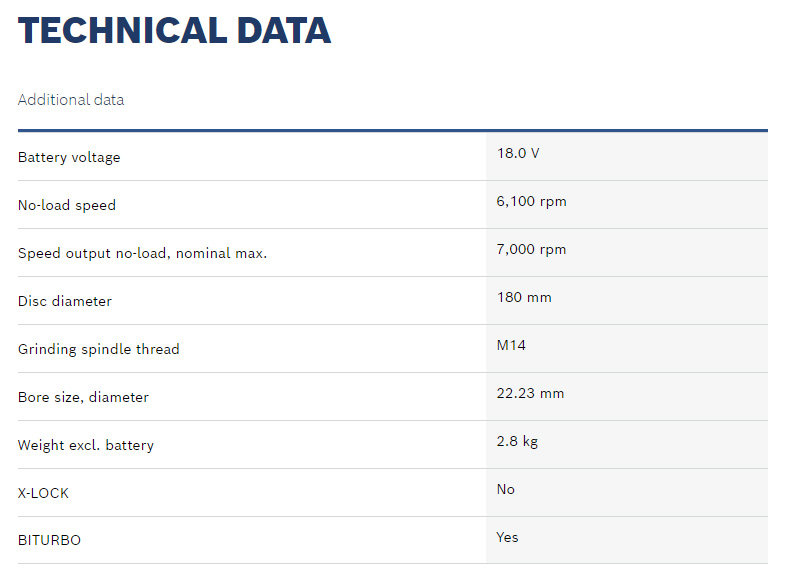Image resolution: width=791 pixels, height=583 pixels.
Task: Click the 18.0 V value
Action: click(x=518, y=154)
